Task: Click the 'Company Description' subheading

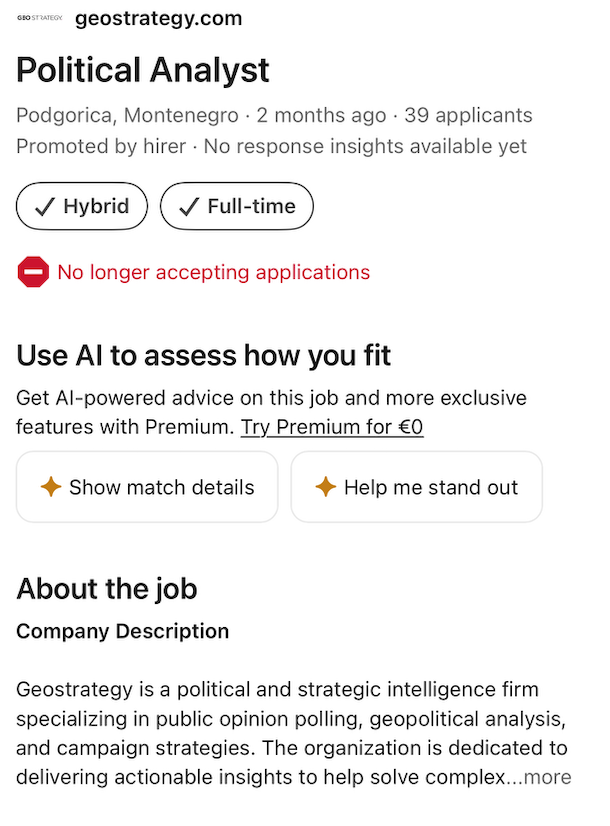Action: click(123, 631)
